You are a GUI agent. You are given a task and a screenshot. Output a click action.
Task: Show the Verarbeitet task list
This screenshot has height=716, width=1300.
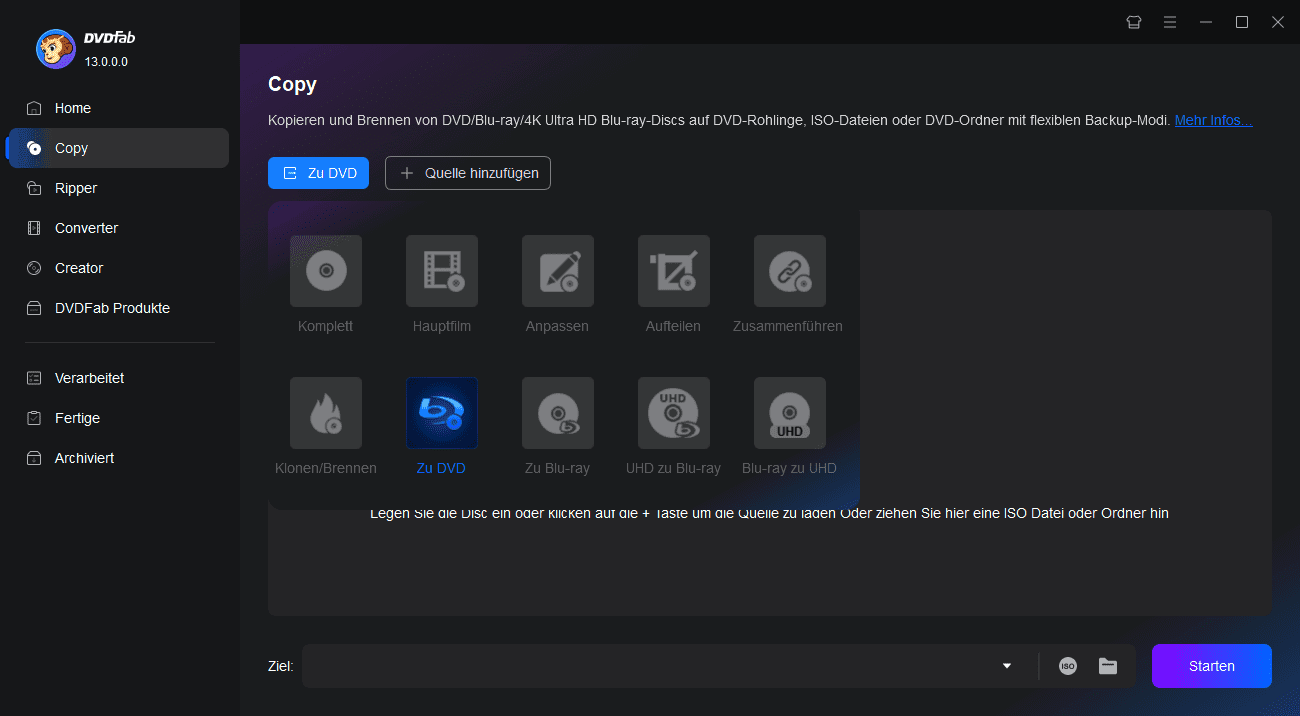[118, 378]
